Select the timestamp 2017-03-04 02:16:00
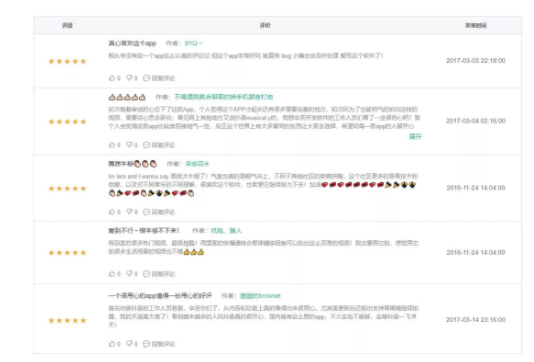 [476, 121]
